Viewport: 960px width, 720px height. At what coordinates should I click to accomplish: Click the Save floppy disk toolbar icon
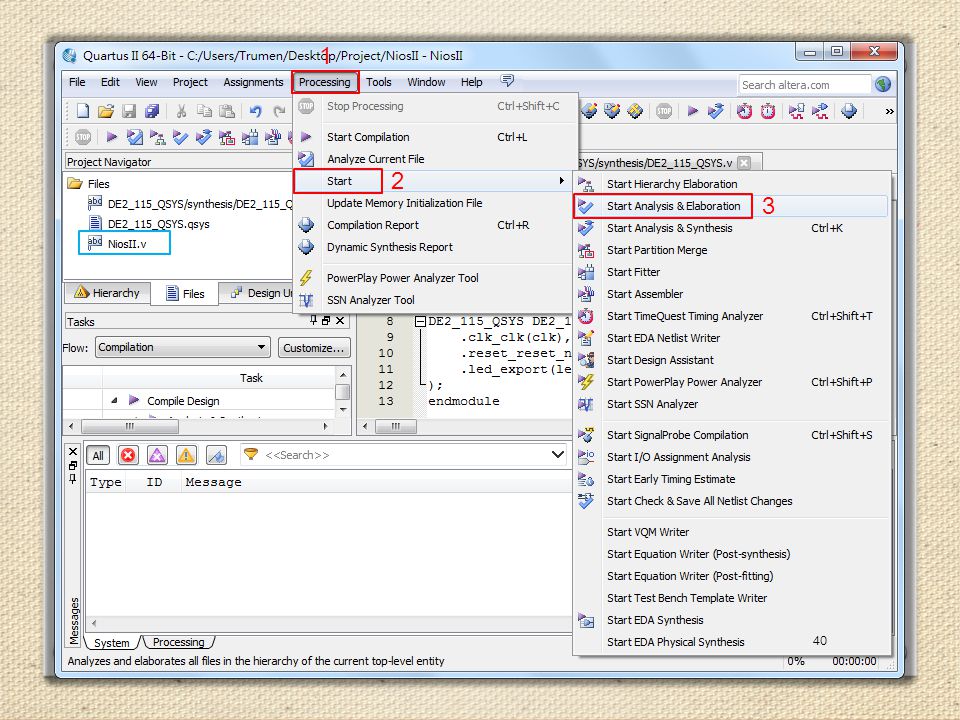(129, 111)
